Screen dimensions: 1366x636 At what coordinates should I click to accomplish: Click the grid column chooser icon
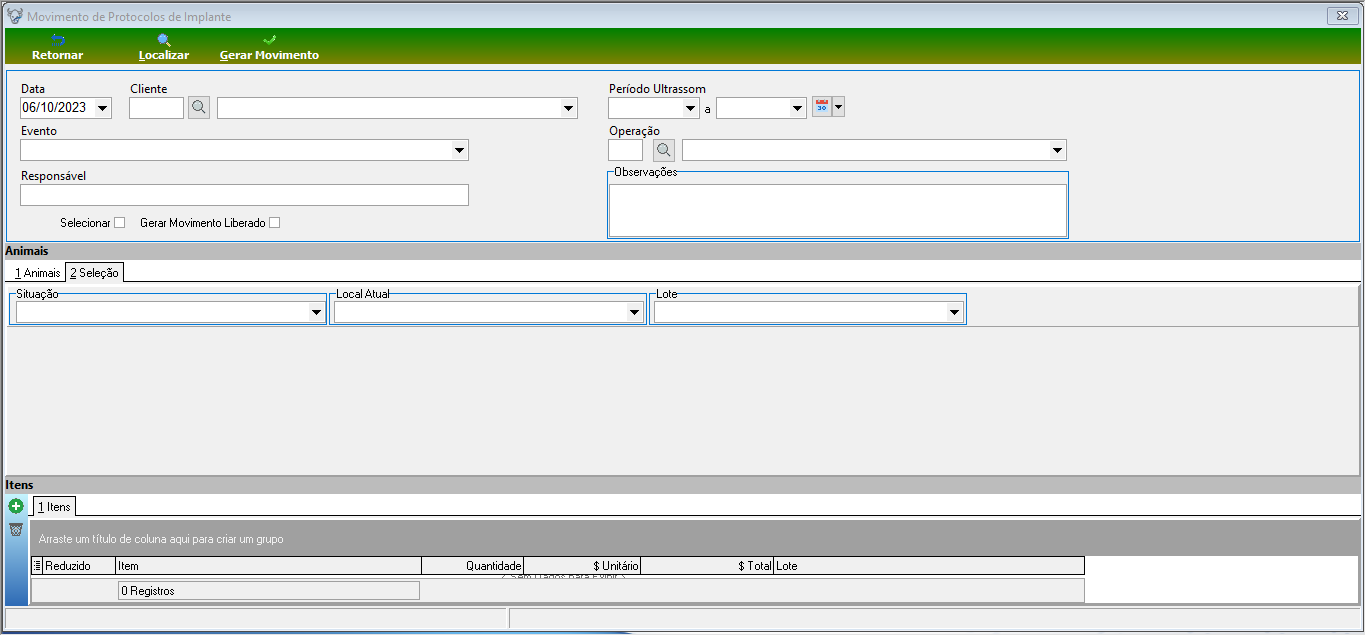tap(38, 566)
